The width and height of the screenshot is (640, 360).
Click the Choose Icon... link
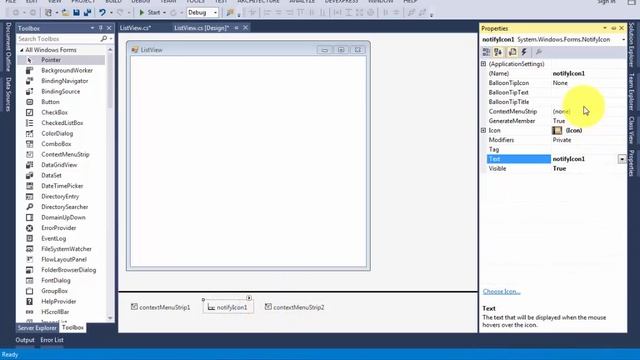click(x=502, y=291)
